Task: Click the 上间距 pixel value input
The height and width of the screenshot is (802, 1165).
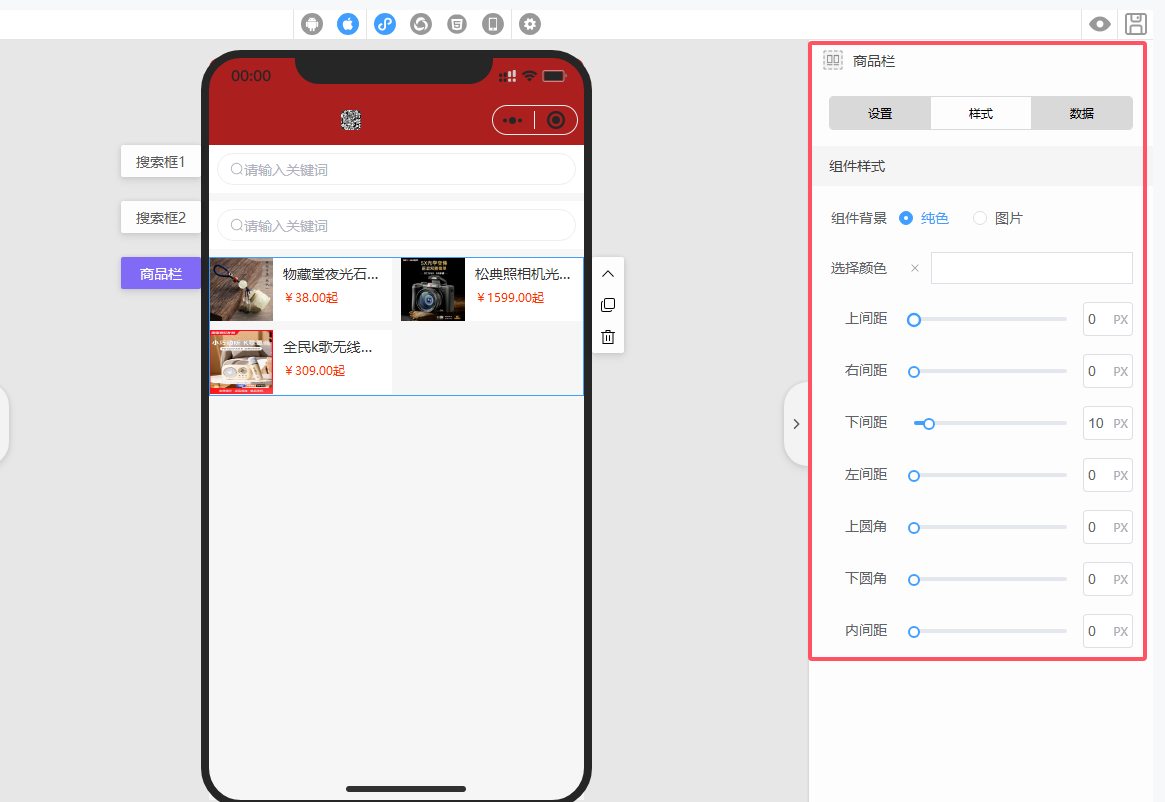Action: [x=1095, y=320]
